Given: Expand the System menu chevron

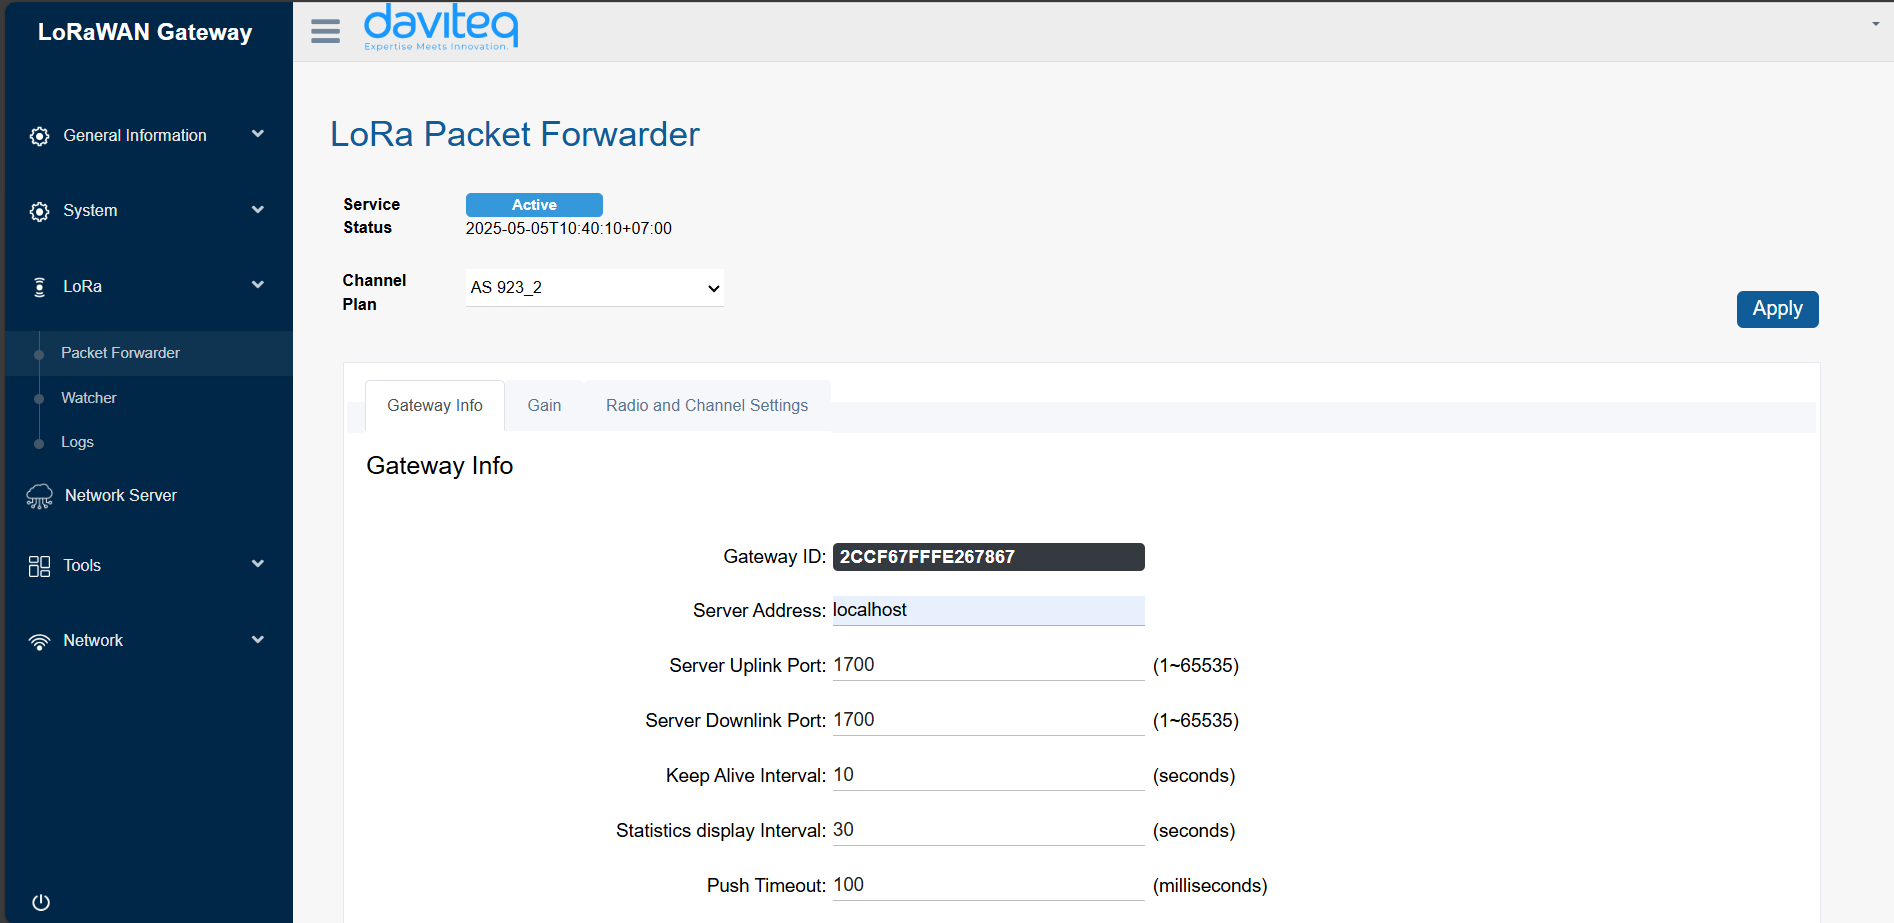Looking at the screenshot, I should pos(258,210).
